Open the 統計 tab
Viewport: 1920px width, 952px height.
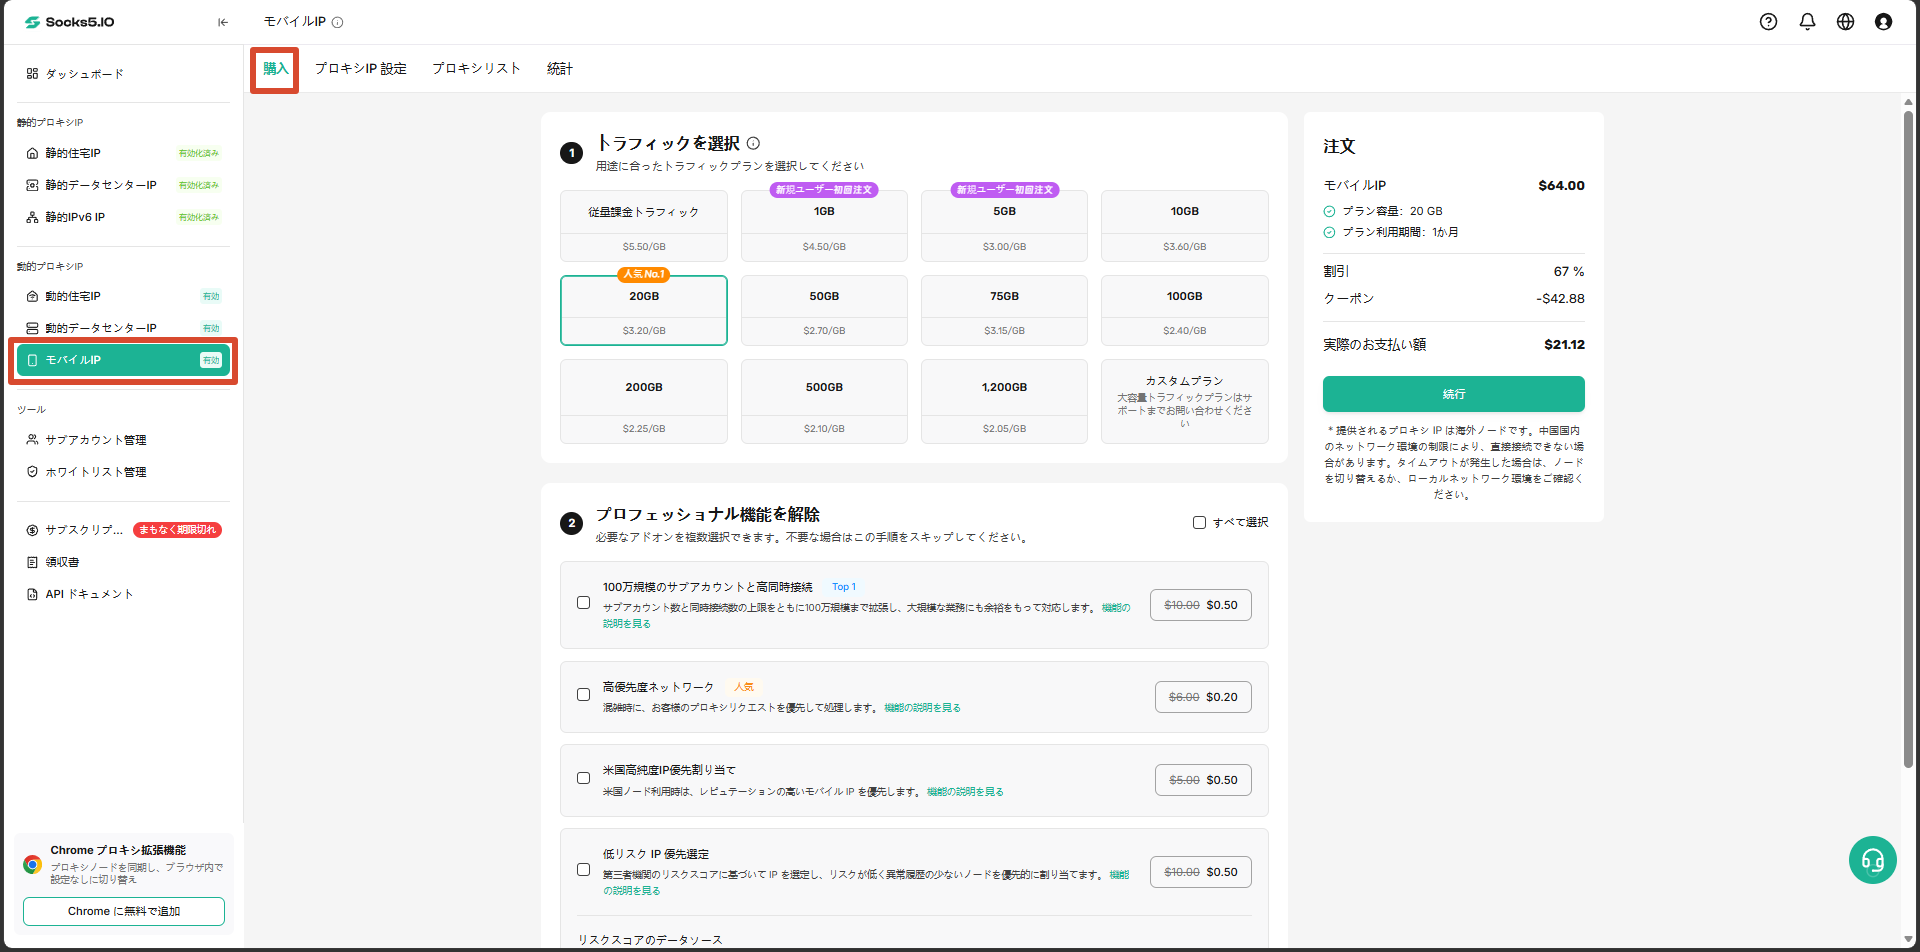point(560,69)
